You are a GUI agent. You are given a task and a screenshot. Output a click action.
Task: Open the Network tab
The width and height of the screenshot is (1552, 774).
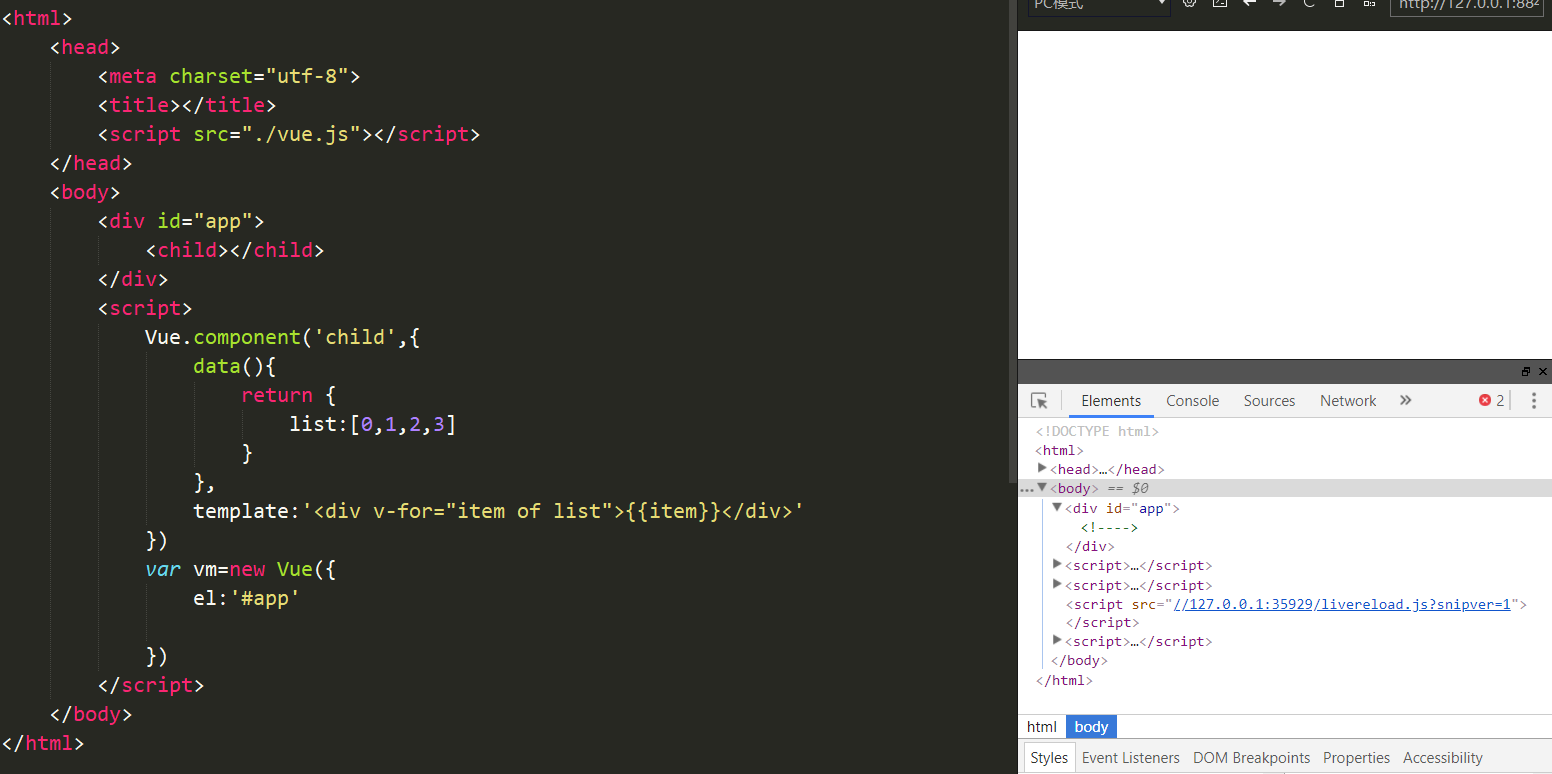[1348, 401]
